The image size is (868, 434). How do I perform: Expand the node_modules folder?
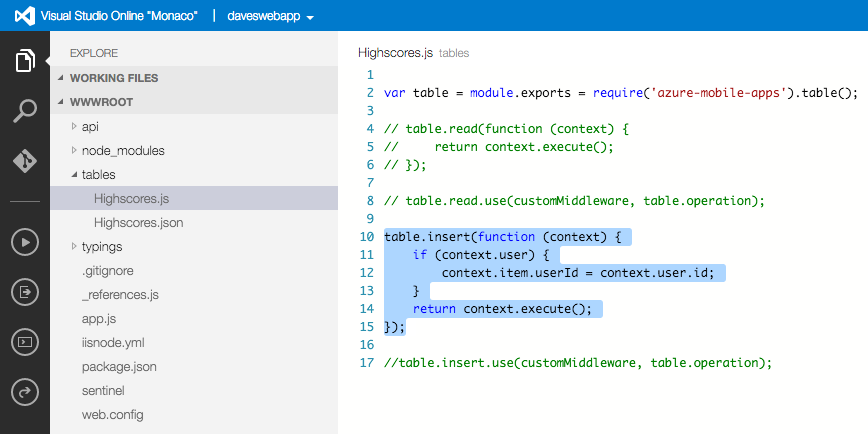click(123, 150)
